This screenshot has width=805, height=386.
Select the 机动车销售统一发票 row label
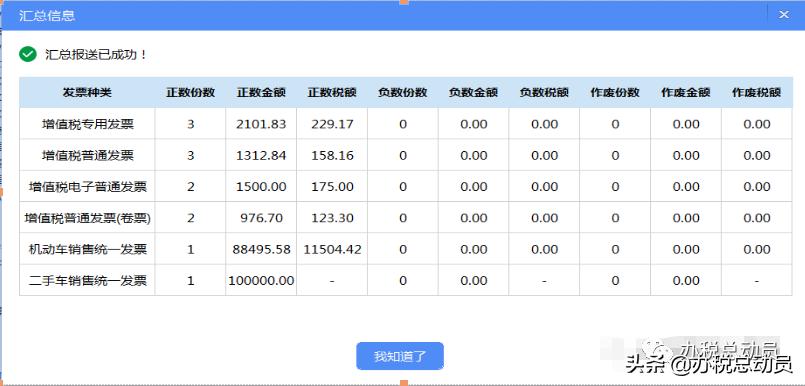coord(88,249)
